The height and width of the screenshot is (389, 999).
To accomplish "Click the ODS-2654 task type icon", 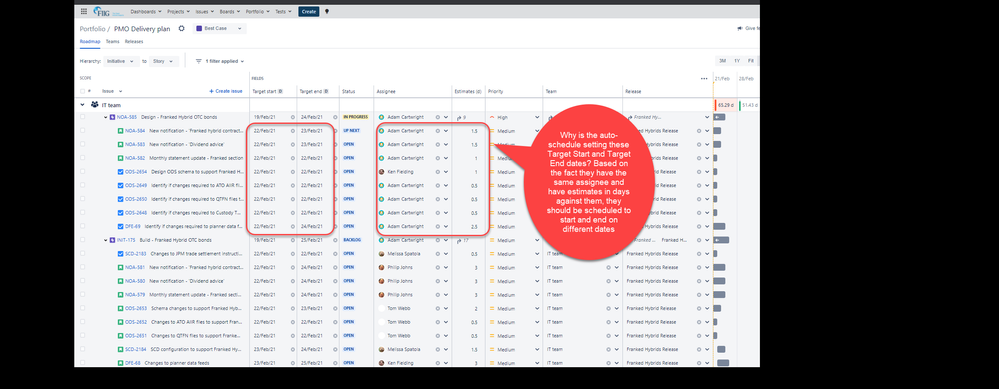I will point(120,172).
